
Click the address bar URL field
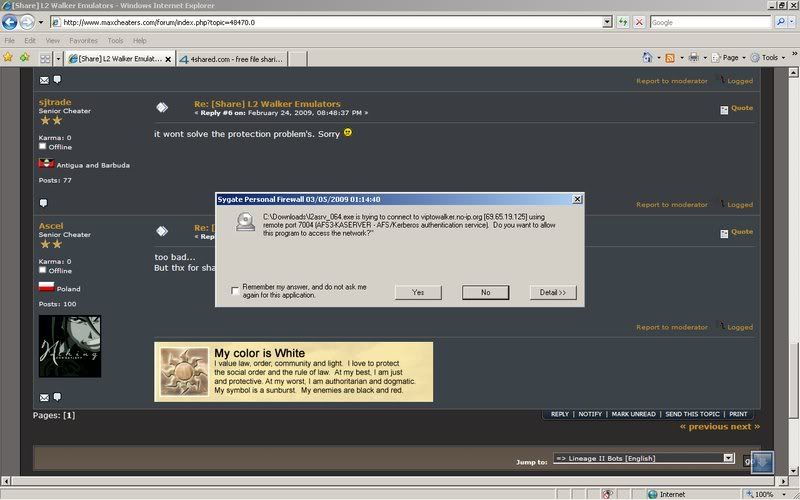(327, 22)
